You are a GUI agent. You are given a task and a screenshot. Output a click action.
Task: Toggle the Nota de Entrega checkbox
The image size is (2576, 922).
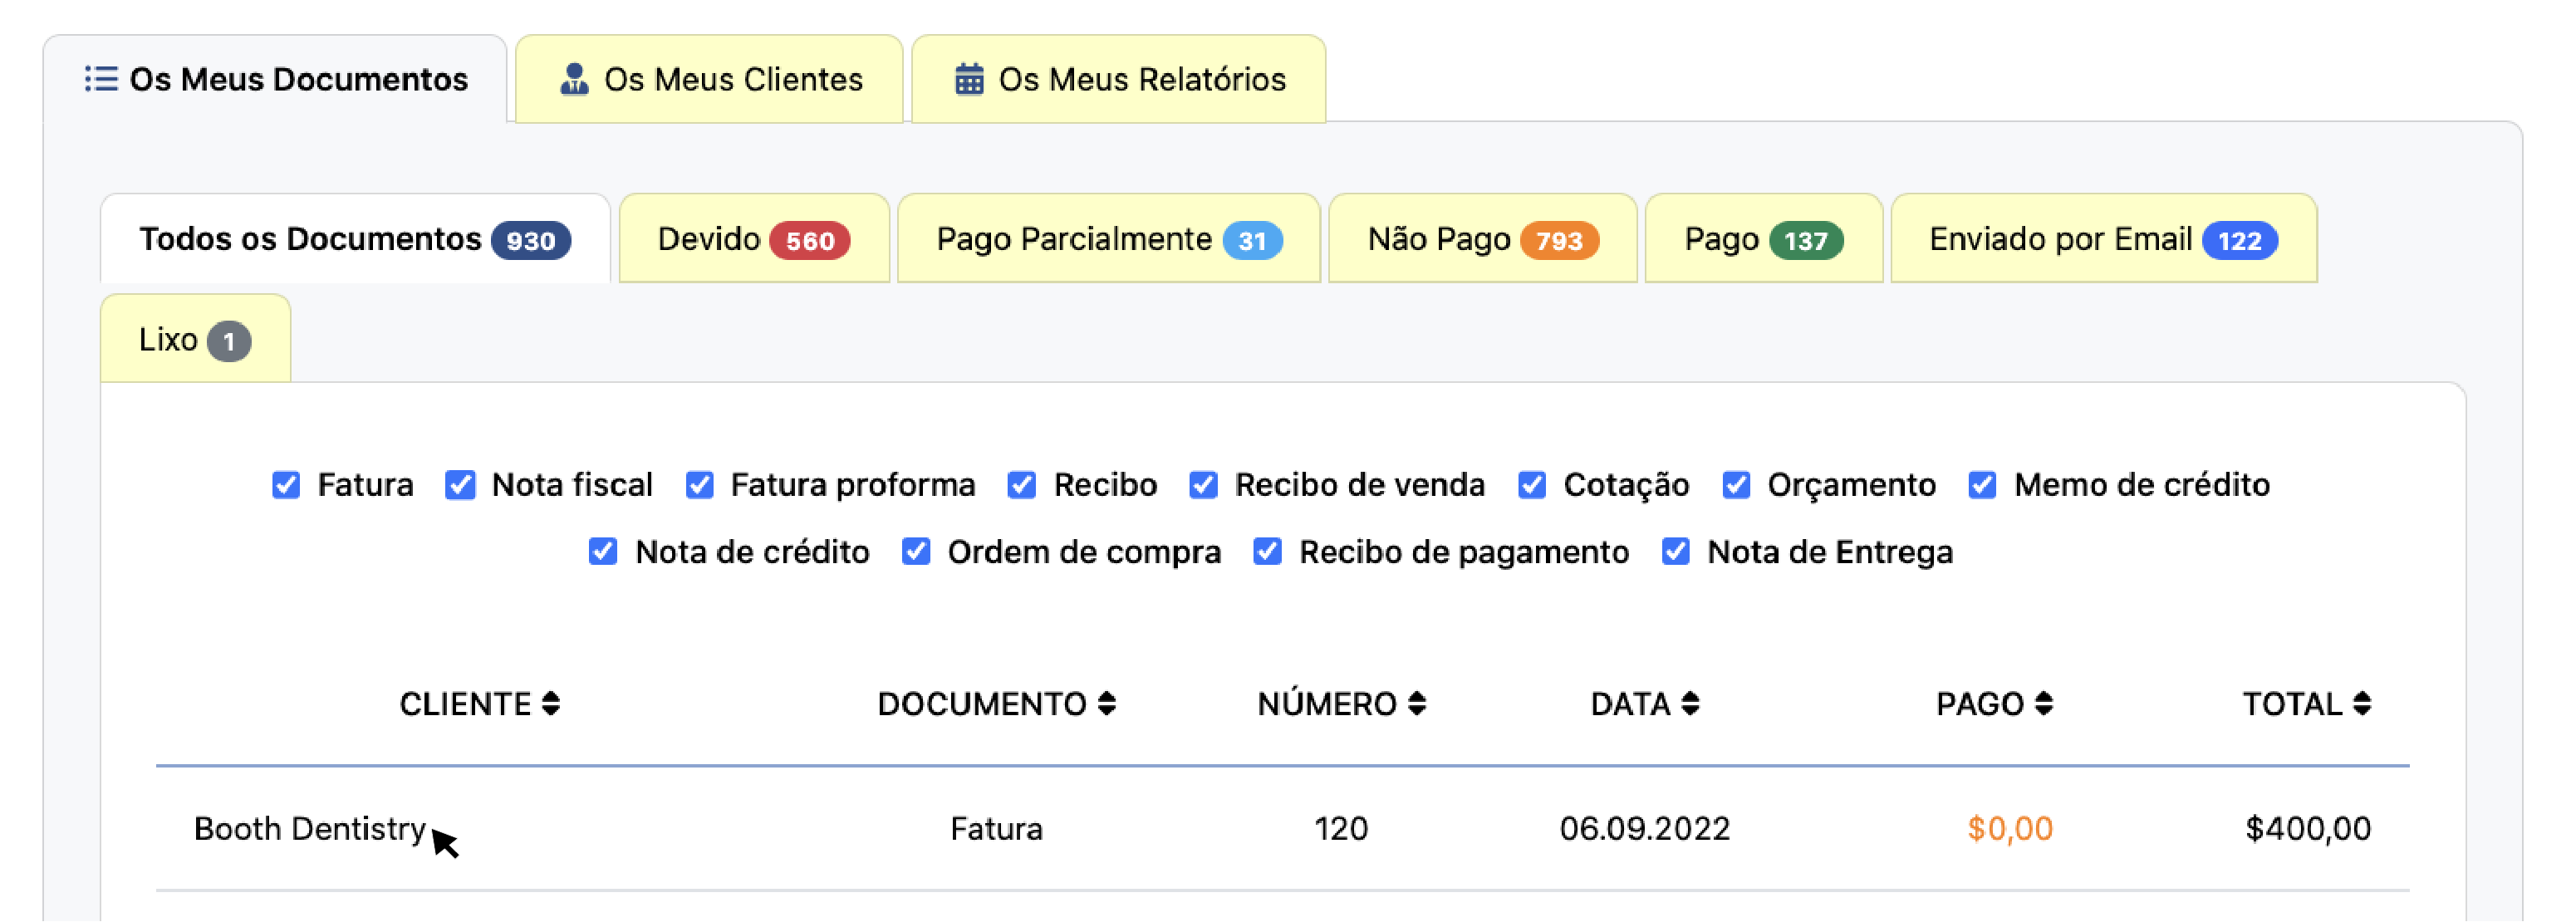1676,552
